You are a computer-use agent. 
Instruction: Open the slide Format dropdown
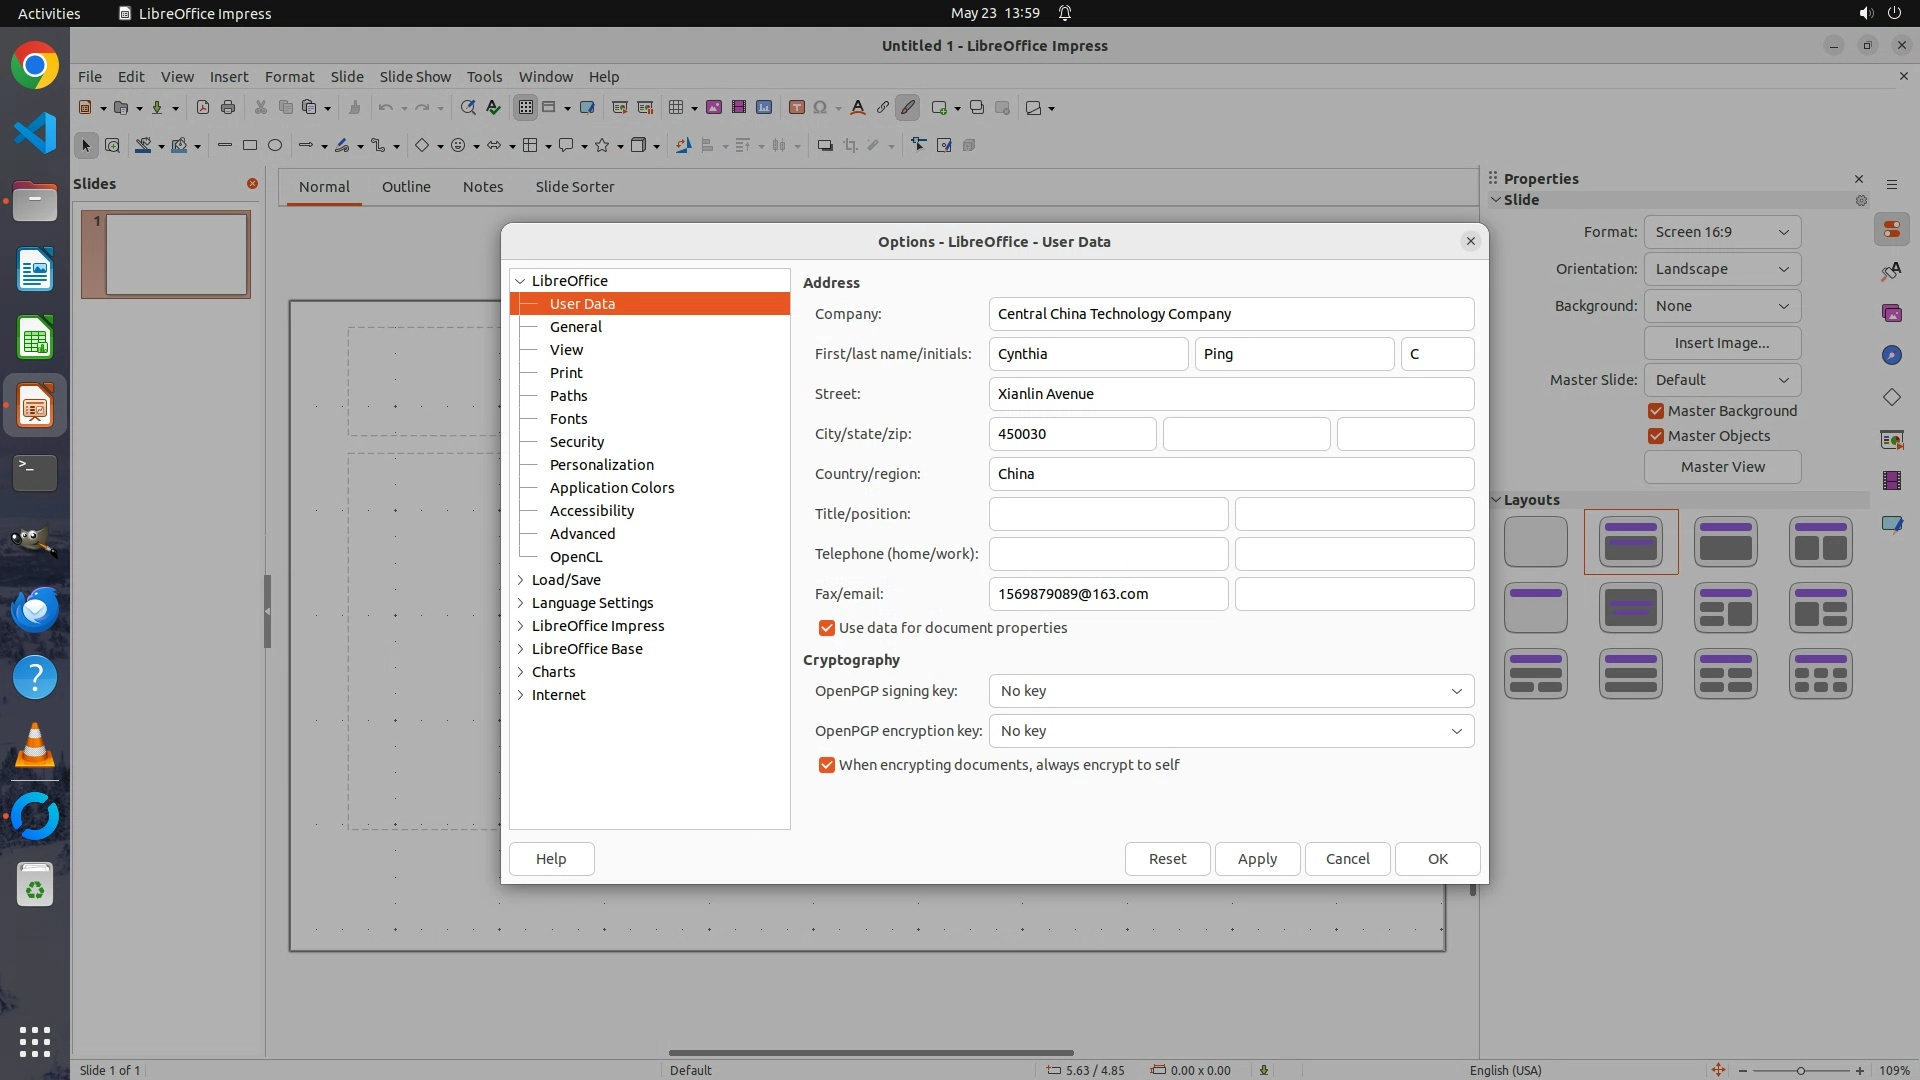click(1721, 232)
